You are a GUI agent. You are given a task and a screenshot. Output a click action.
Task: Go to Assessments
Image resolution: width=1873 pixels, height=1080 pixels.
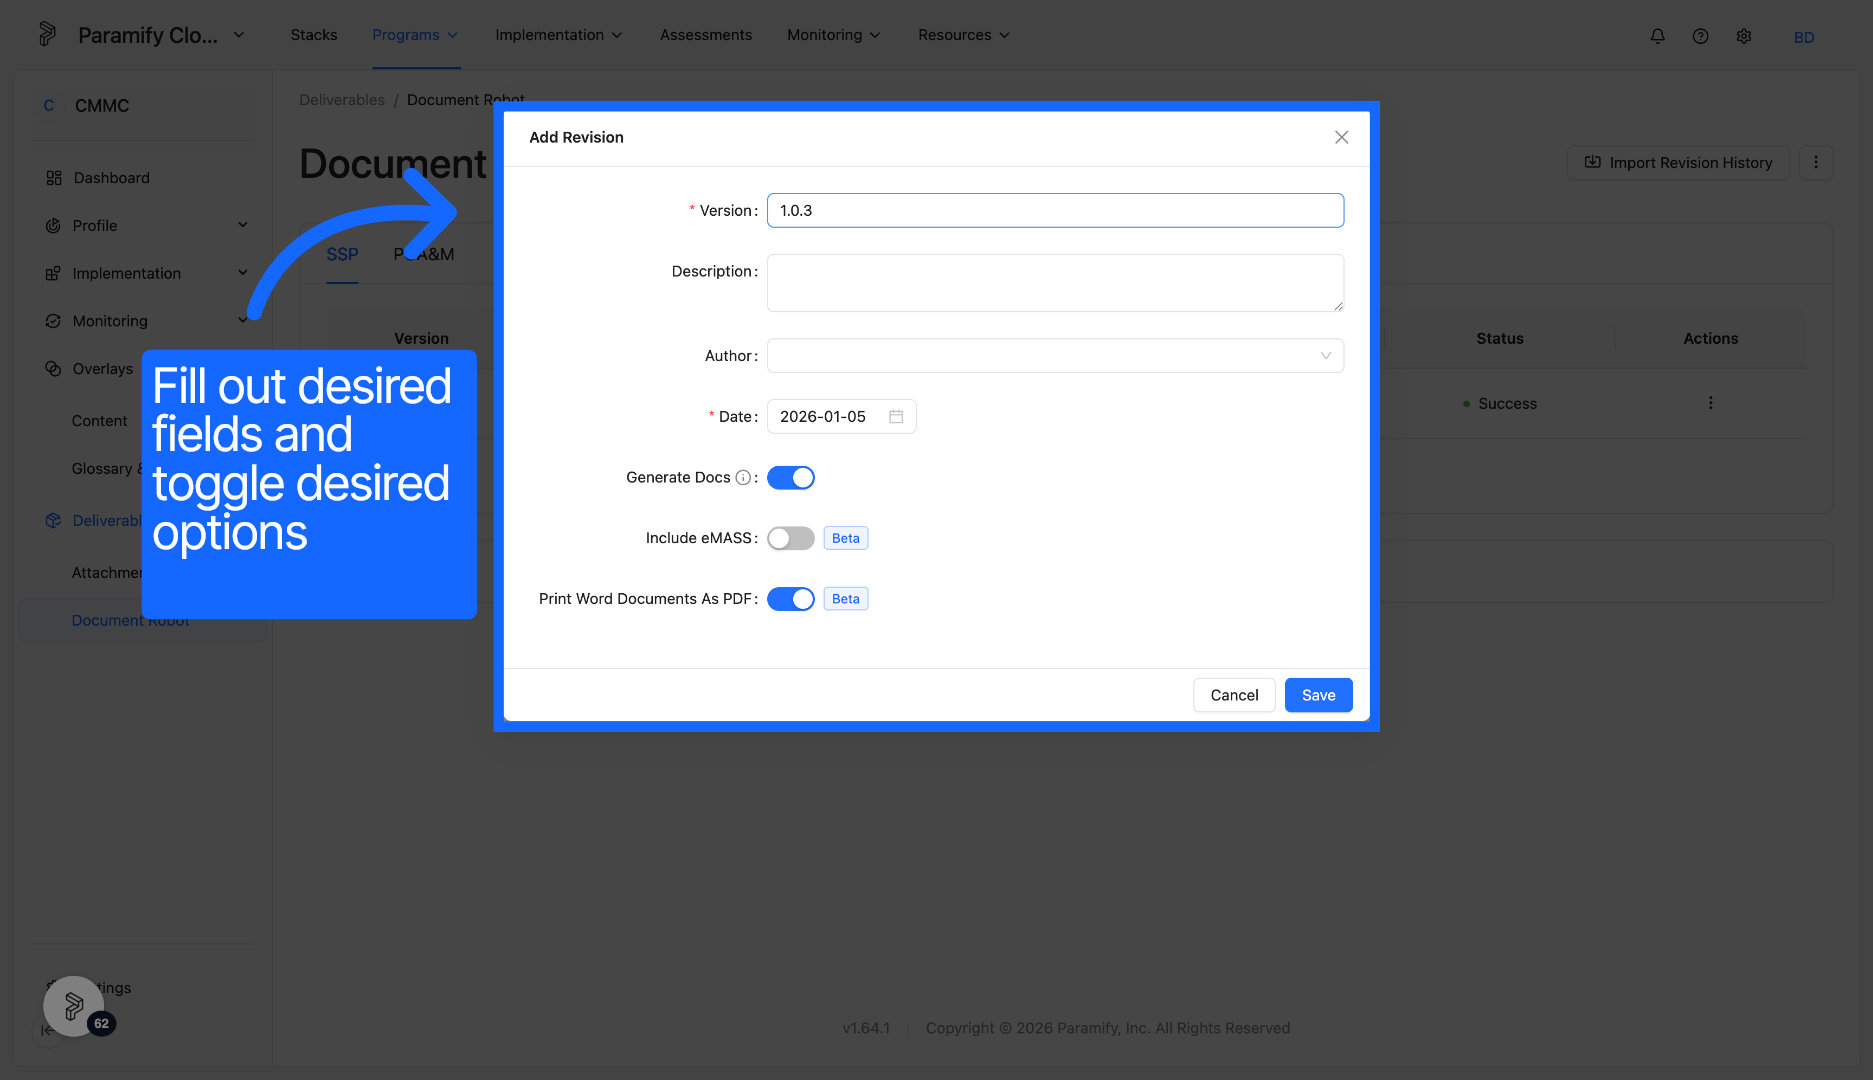pyautogui.click(x=706, y=35)
